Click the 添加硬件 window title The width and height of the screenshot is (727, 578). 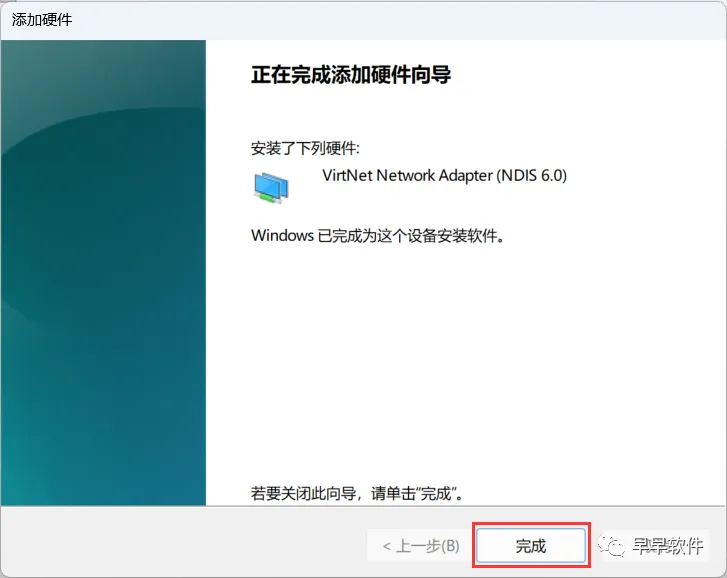(42, 19)
